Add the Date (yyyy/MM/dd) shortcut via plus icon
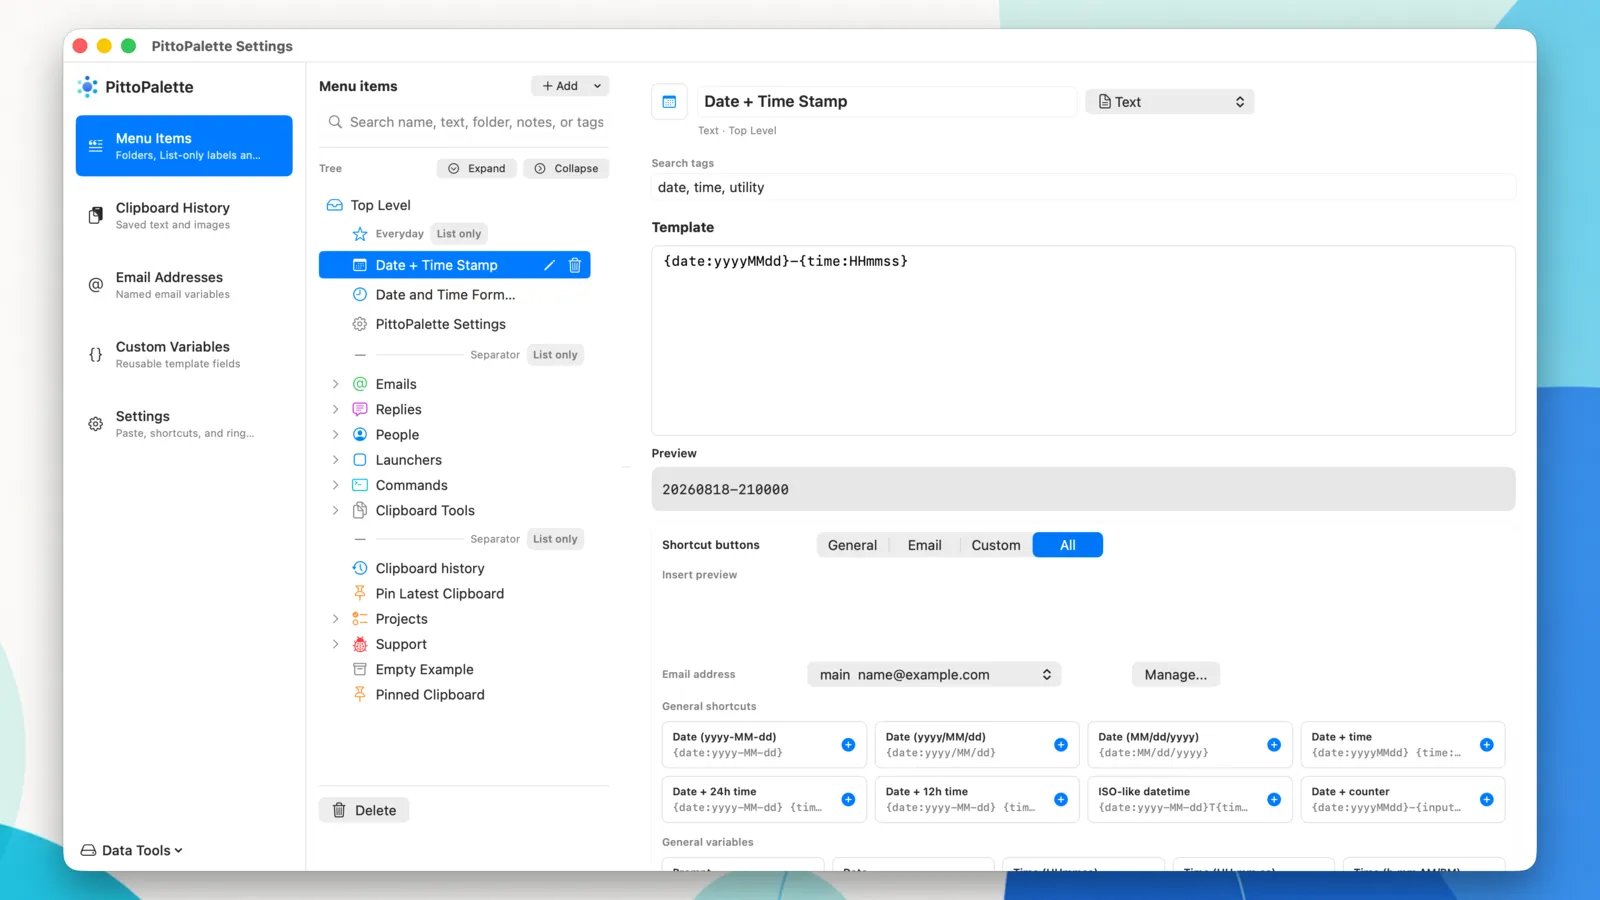This screenshot has width=1600, height=900. click(x=1061, y=745)
